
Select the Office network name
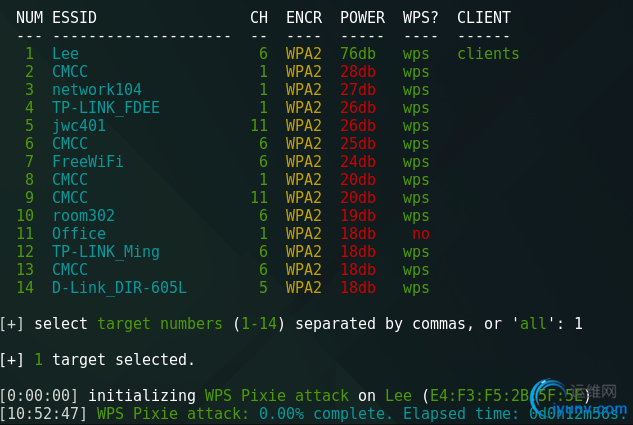click(79, 233)
